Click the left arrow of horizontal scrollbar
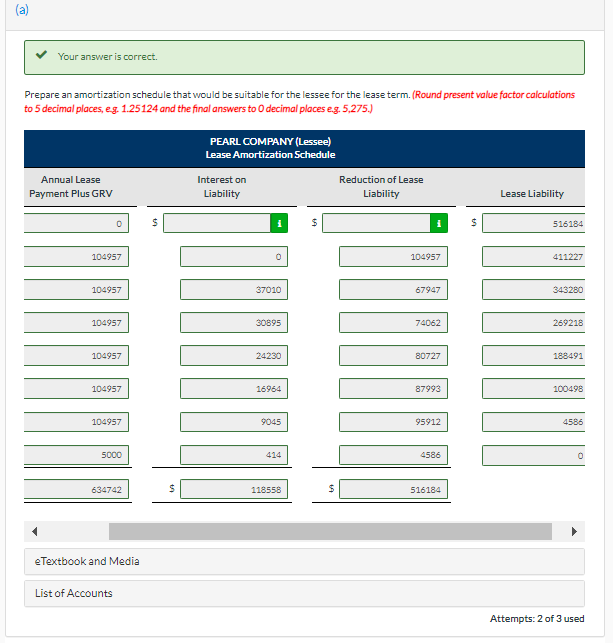 tap(35, 531)
